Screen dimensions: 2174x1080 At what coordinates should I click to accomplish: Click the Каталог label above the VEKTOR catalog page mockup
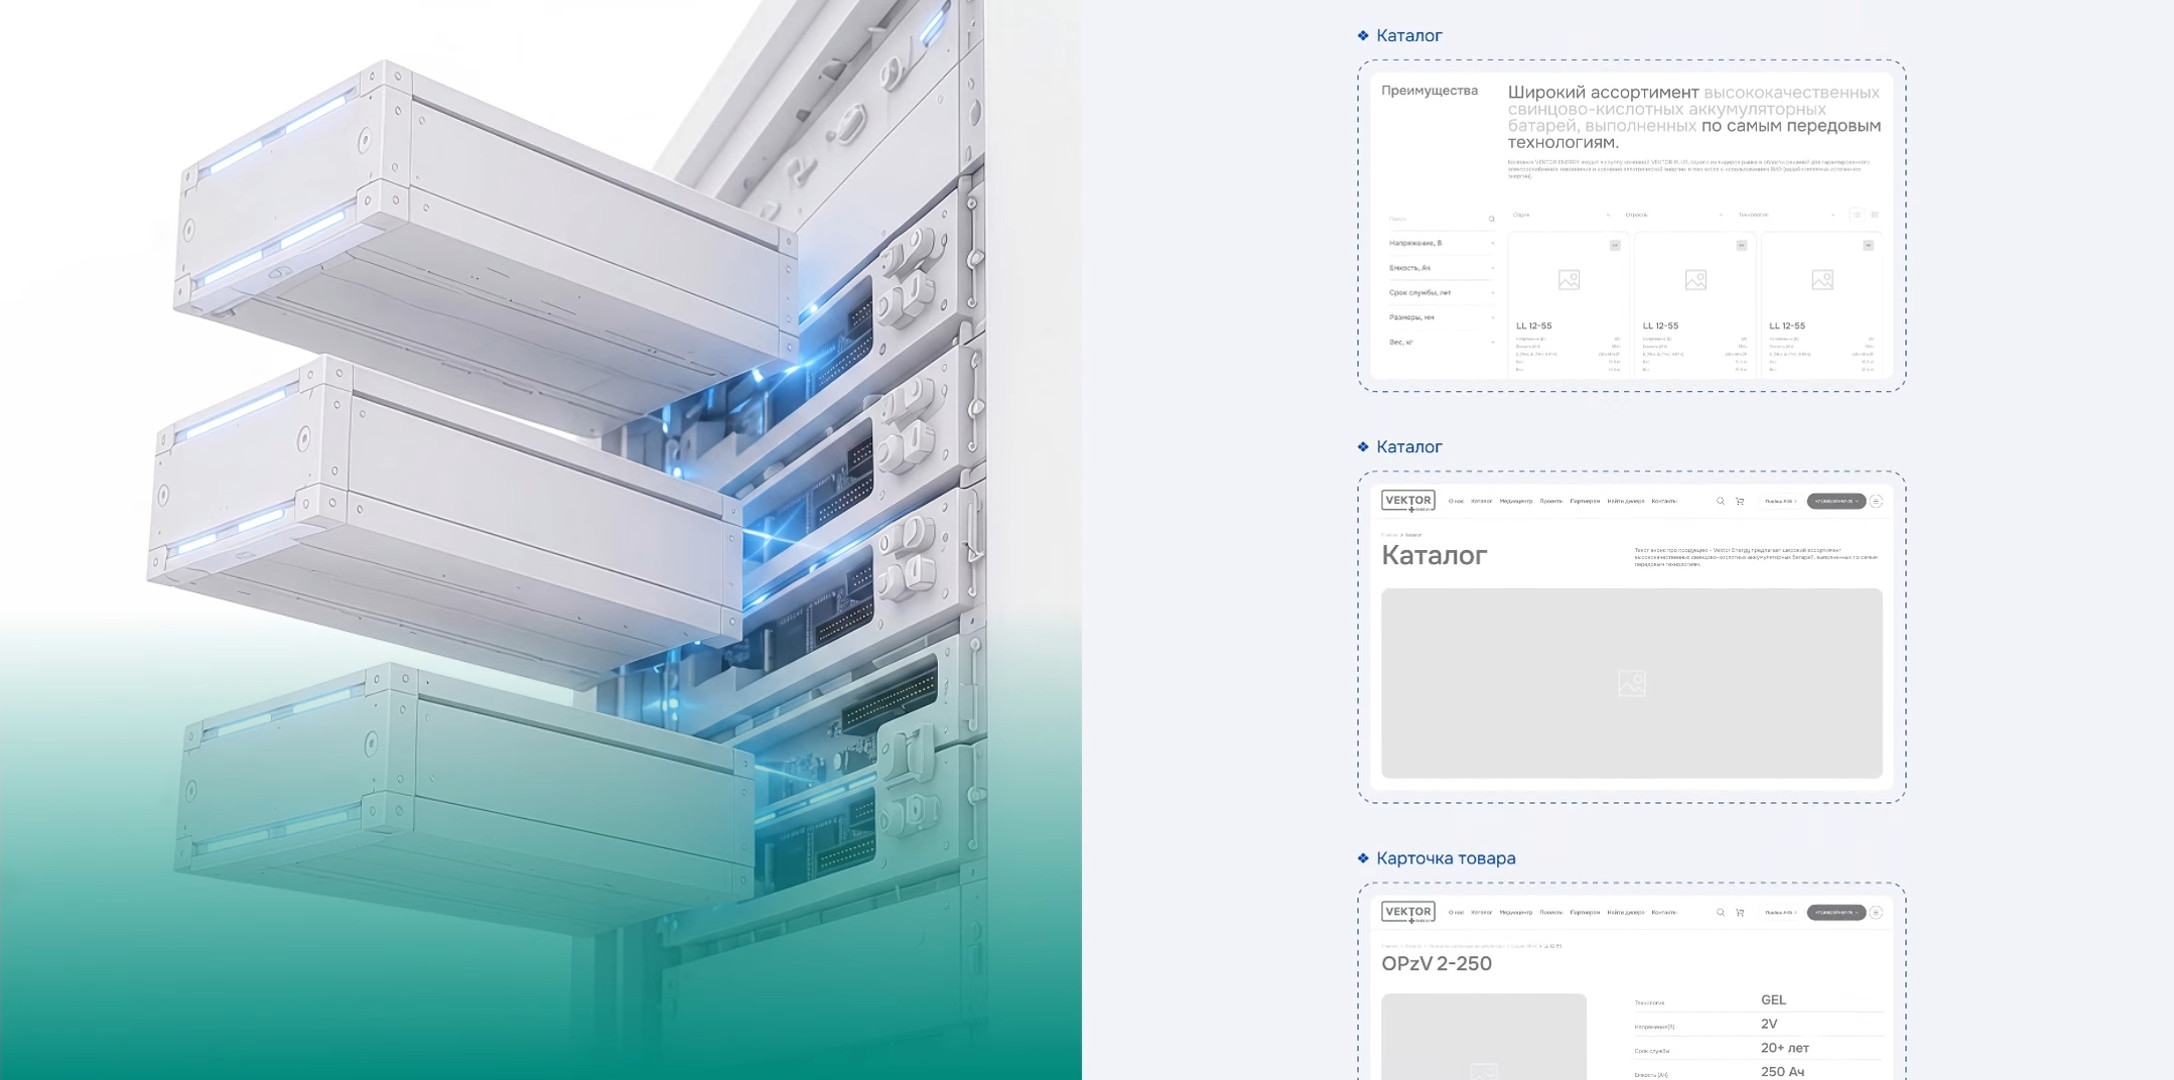[x=1409, y=447]
